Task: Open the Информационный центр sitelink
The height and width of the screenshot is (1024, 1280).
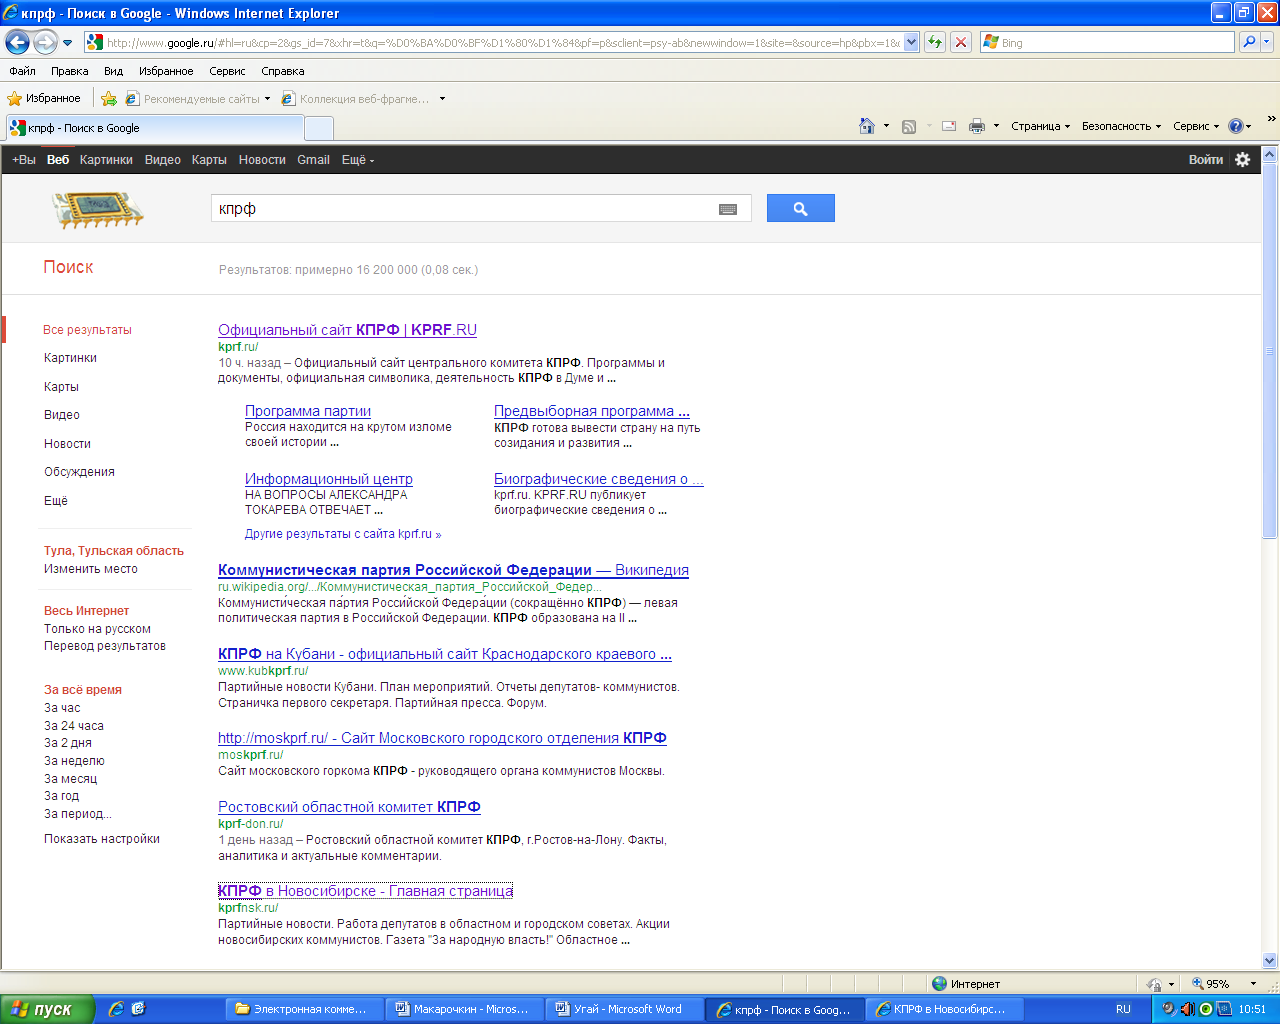Action: coord(329,479)
